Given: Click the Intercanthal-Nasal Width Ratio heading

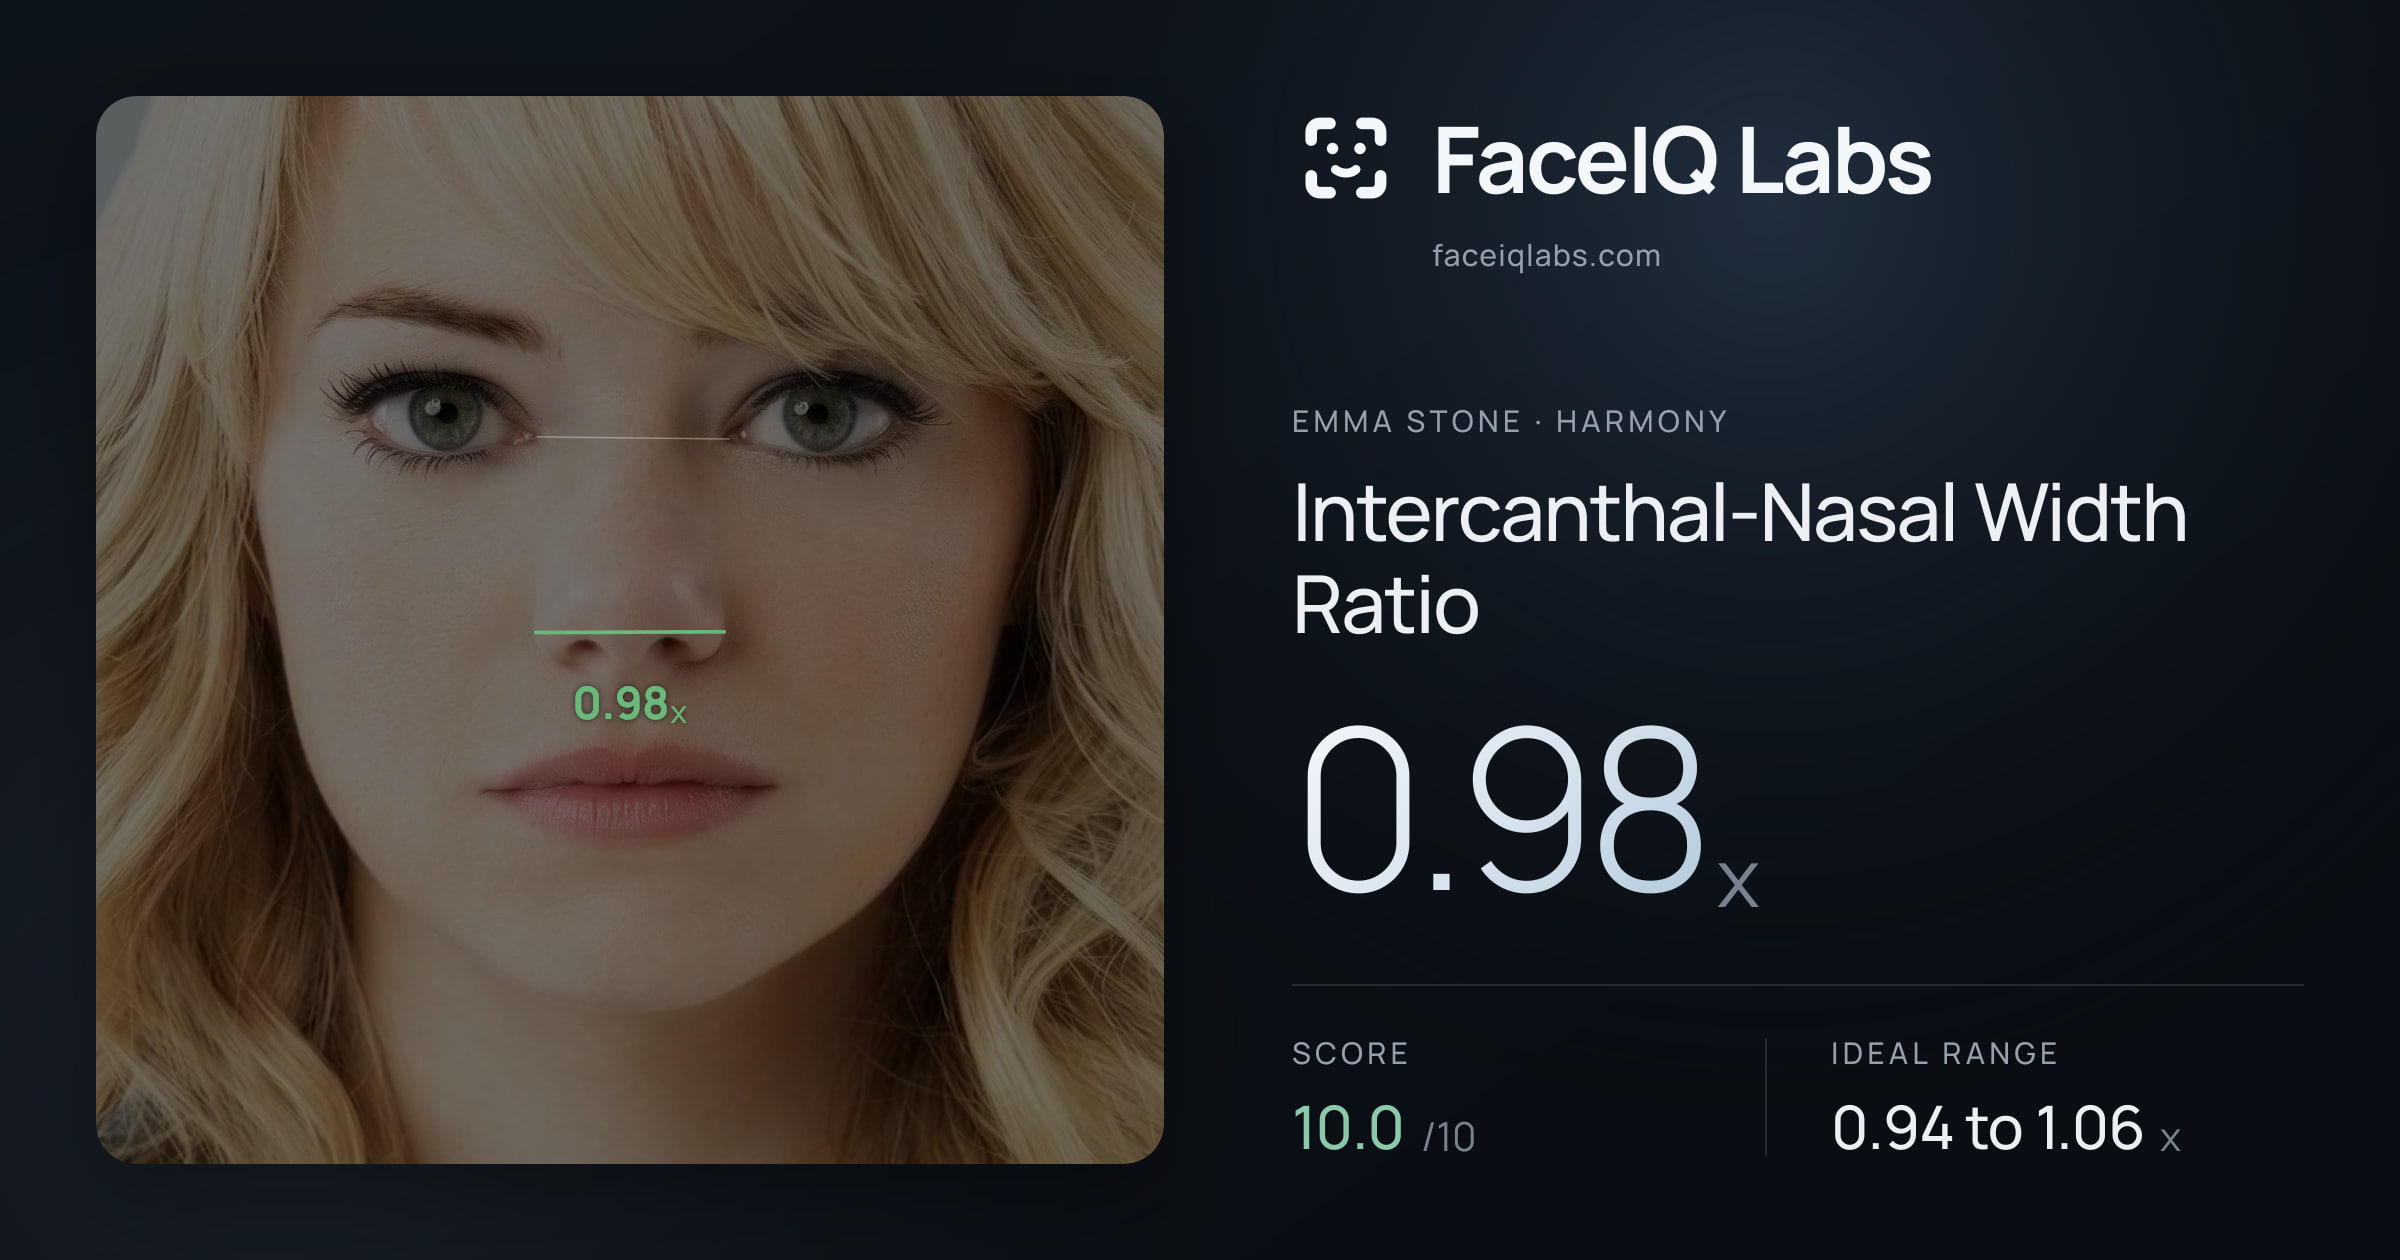Looking at the screenshot, I should pos(1739,558).
